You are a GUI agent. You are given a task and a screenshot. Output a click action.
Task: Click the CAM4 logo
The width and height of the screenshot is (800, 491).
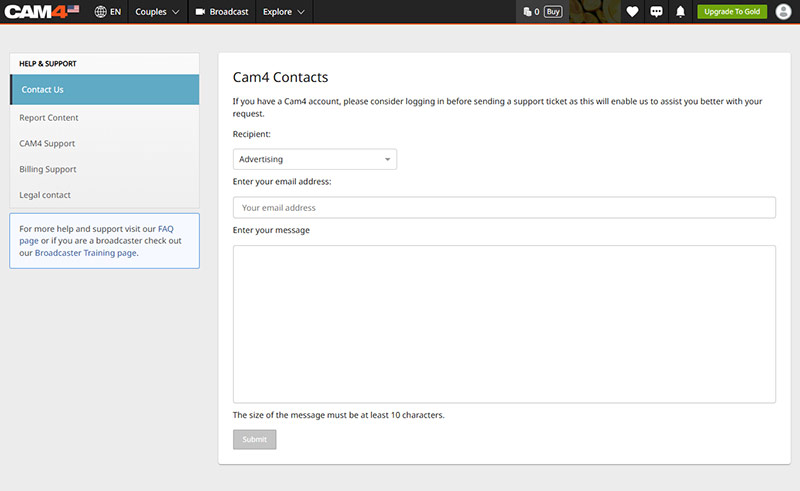coord(41,11)
